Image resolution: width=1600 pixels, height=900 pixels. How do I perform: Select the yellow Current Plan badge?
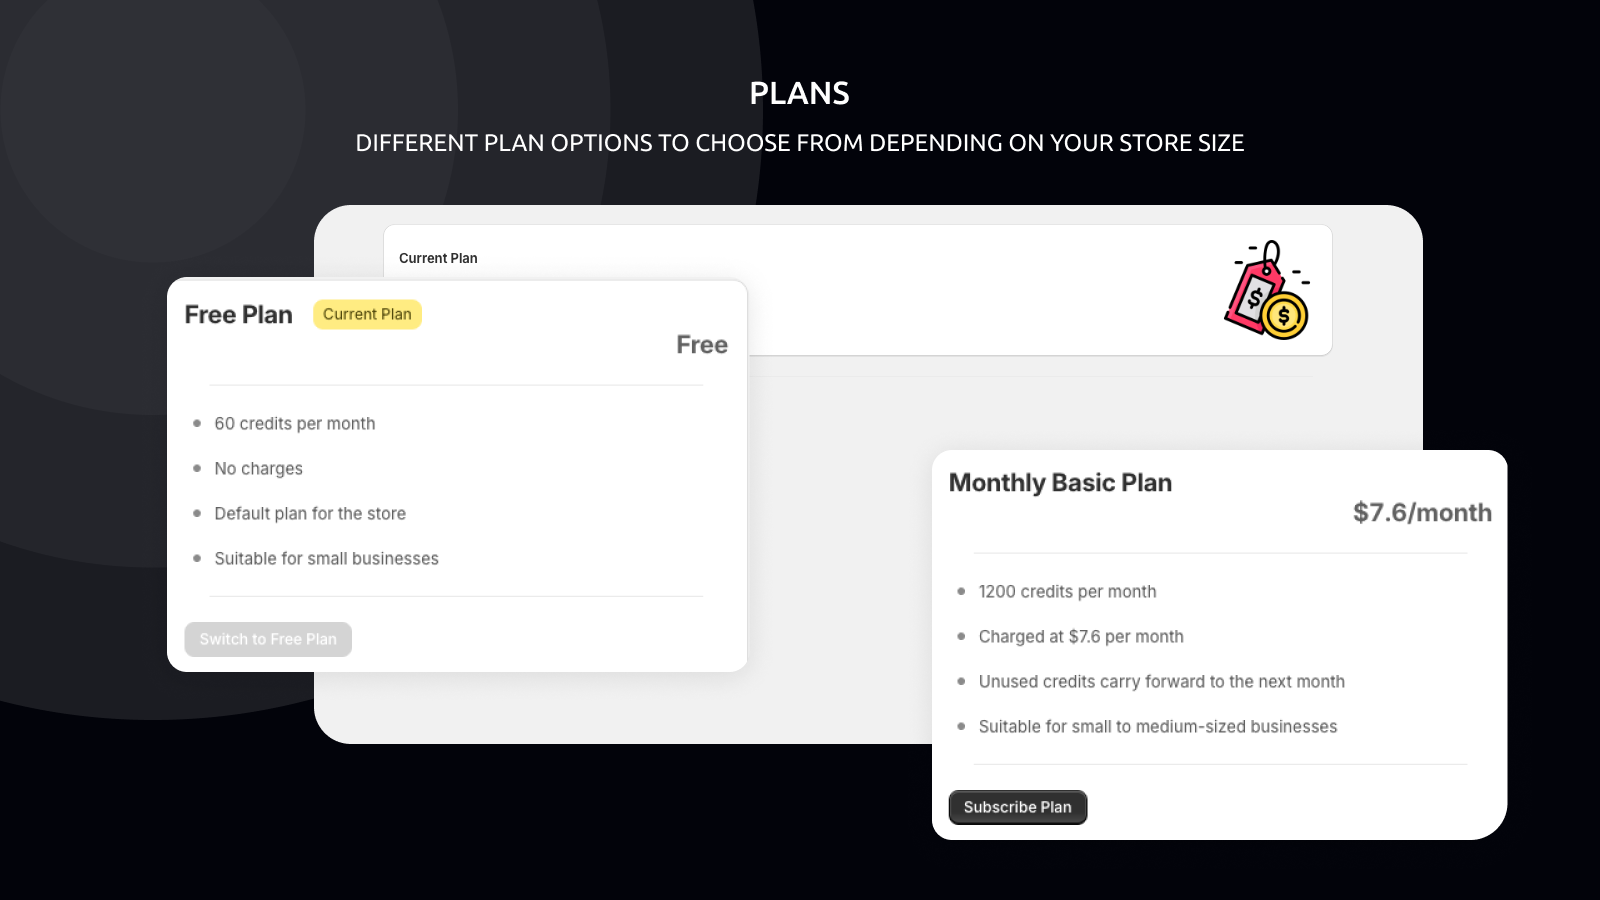click(367, 314)
